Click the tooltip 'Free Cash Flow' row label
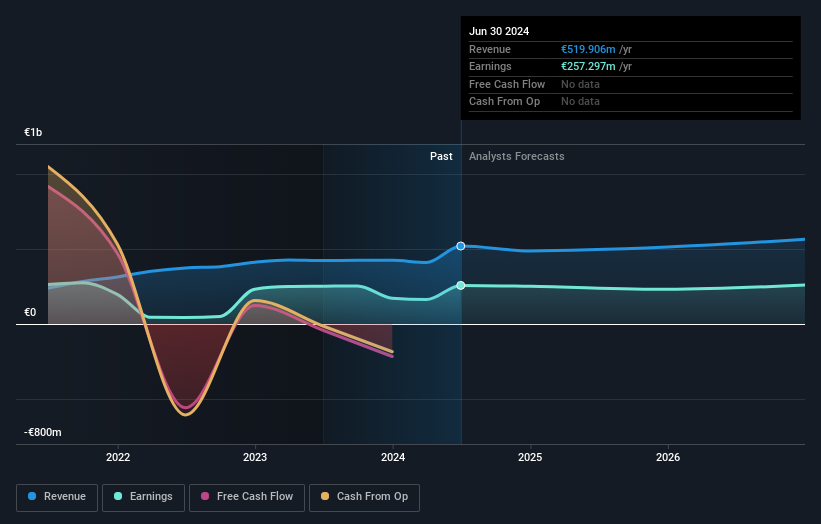Screen dimensions: 821x524 coord(507,84)
